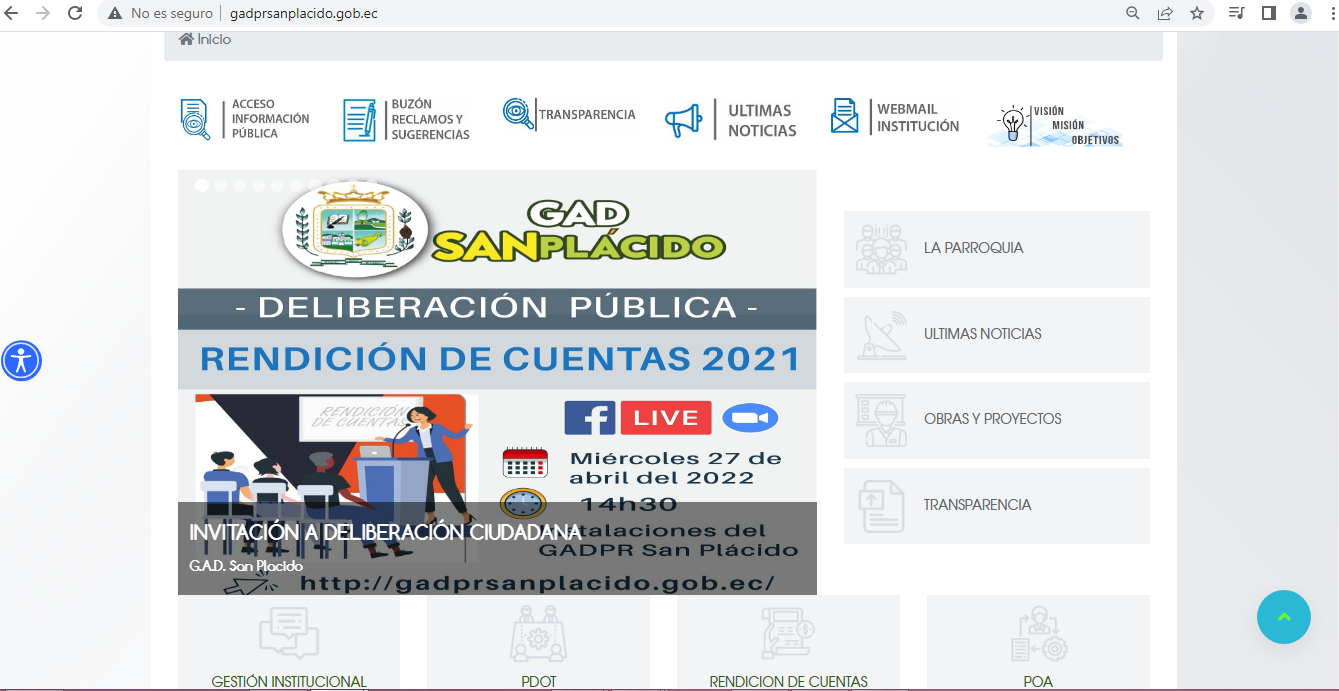Click the PDOT tile

pyautogui.click(x=538, y=645)
